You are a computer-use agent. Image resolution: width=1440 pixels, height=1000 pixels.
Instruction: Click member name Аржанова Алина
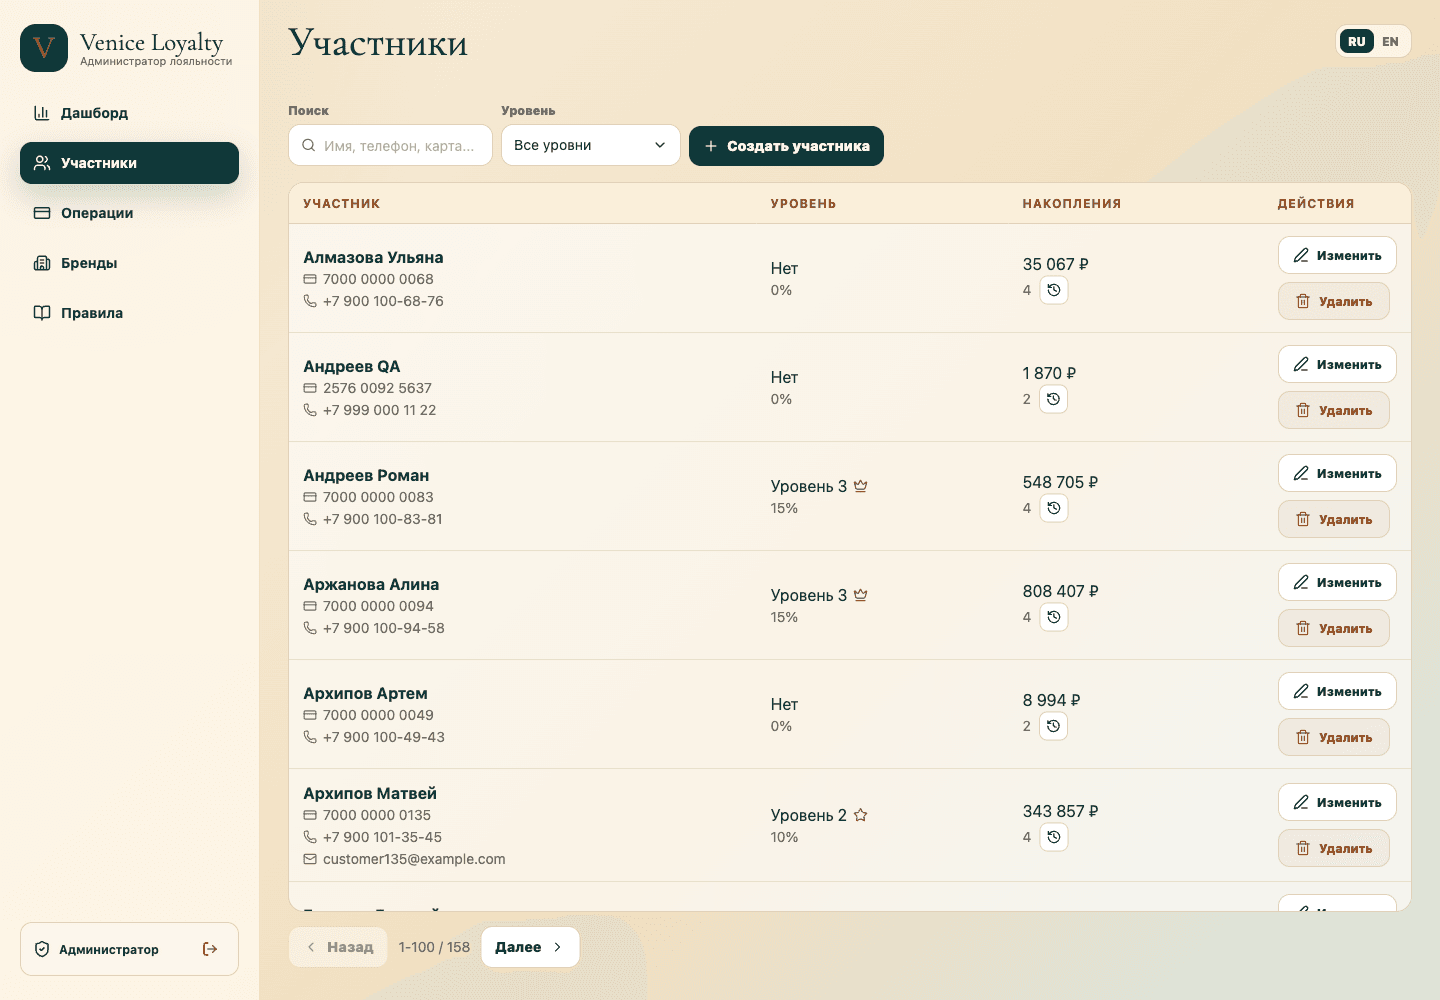[x=371, y=584]
